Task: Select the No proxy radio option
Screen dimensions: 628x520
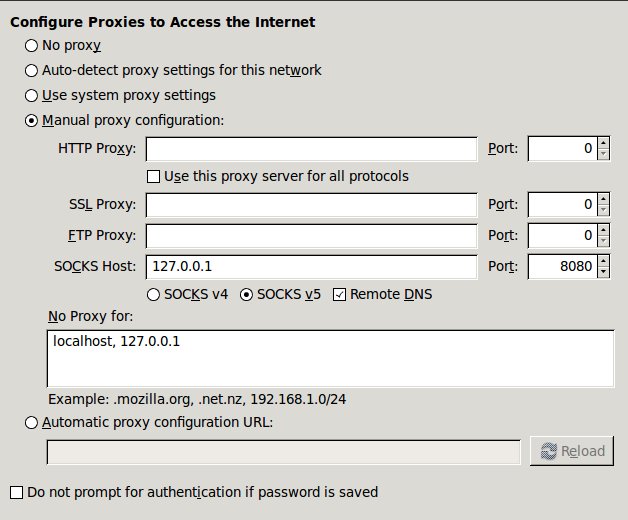Action: 31,46
